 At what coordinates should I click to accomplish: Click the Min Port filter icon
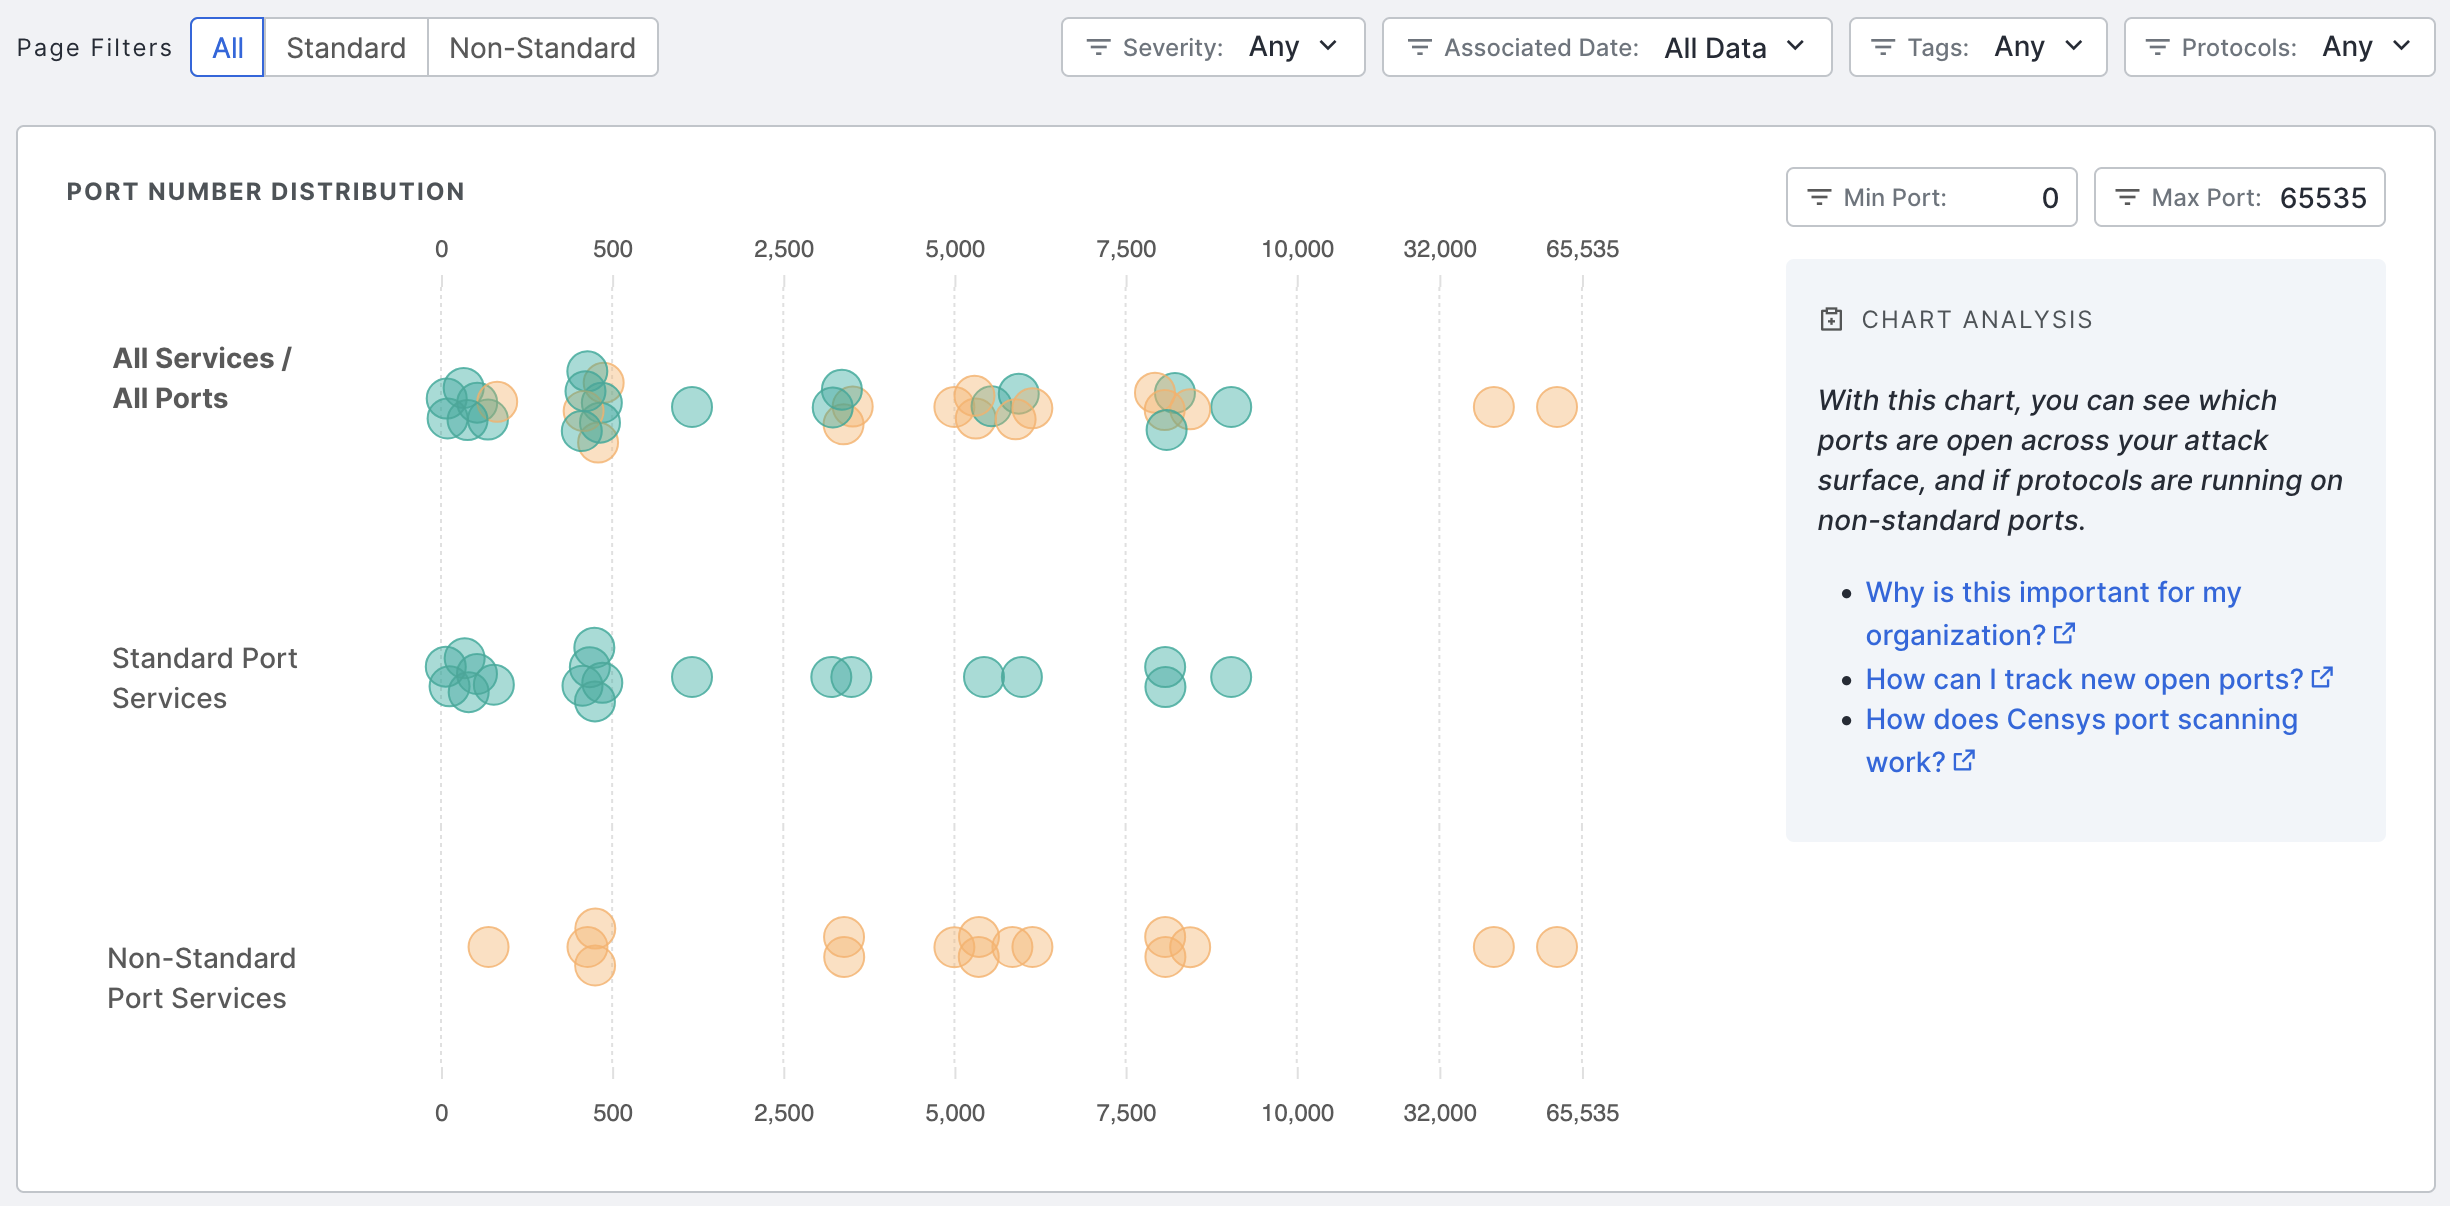click(1819, 197)
